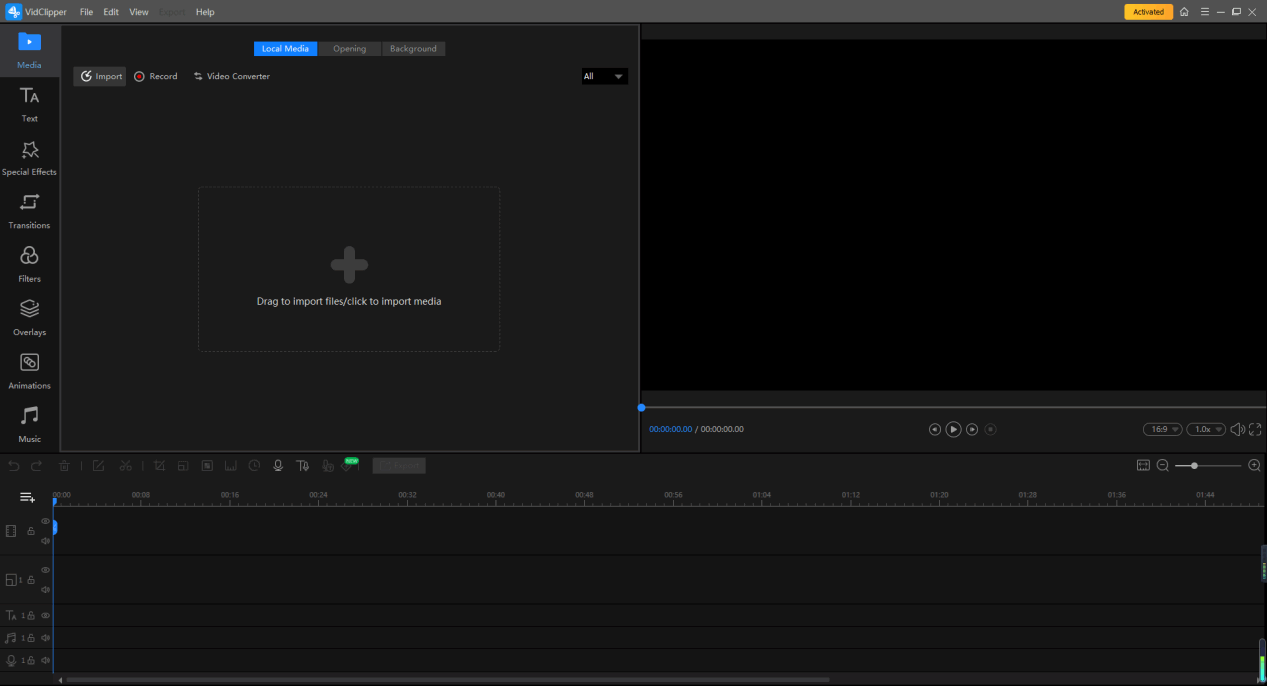Open the 1.0x playback speed dropdown
Screen dimensions: 1267x686
tap(1206, 430)
